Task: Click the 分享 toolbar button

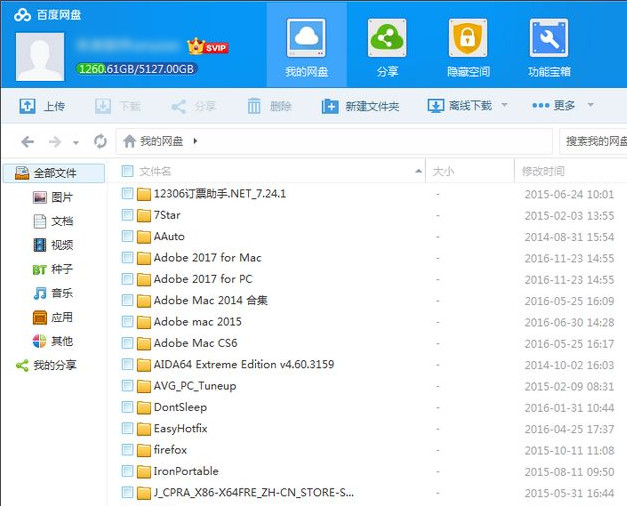Action: (194, 106)
